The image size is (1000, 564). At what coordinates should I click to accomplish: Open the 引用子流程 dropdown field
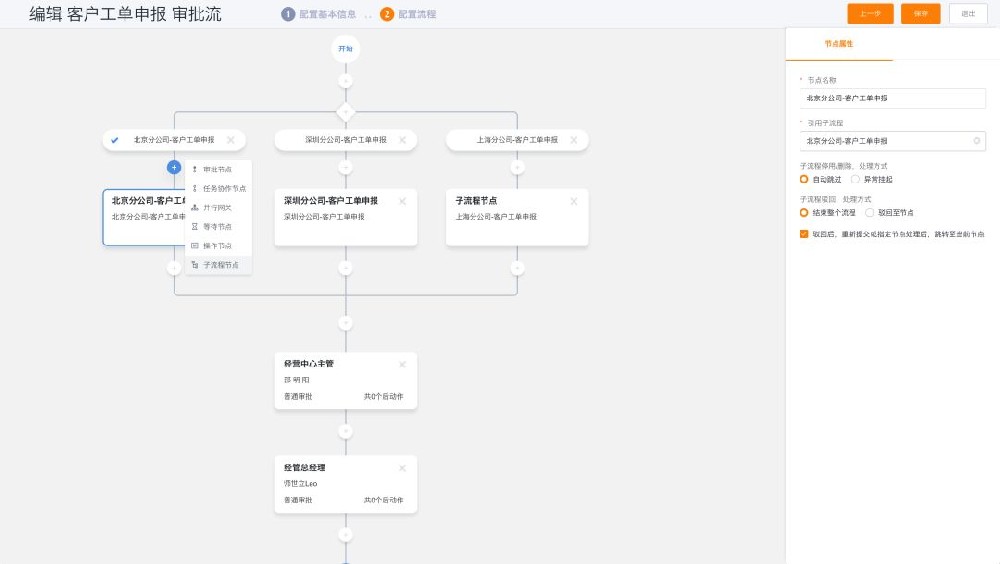click(892, 141)
